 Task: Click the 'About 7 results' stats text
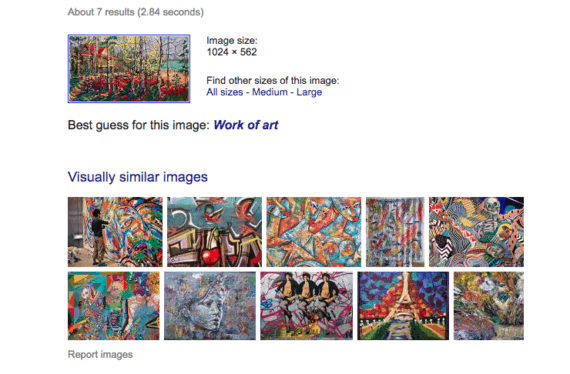(x=136, y=12)
